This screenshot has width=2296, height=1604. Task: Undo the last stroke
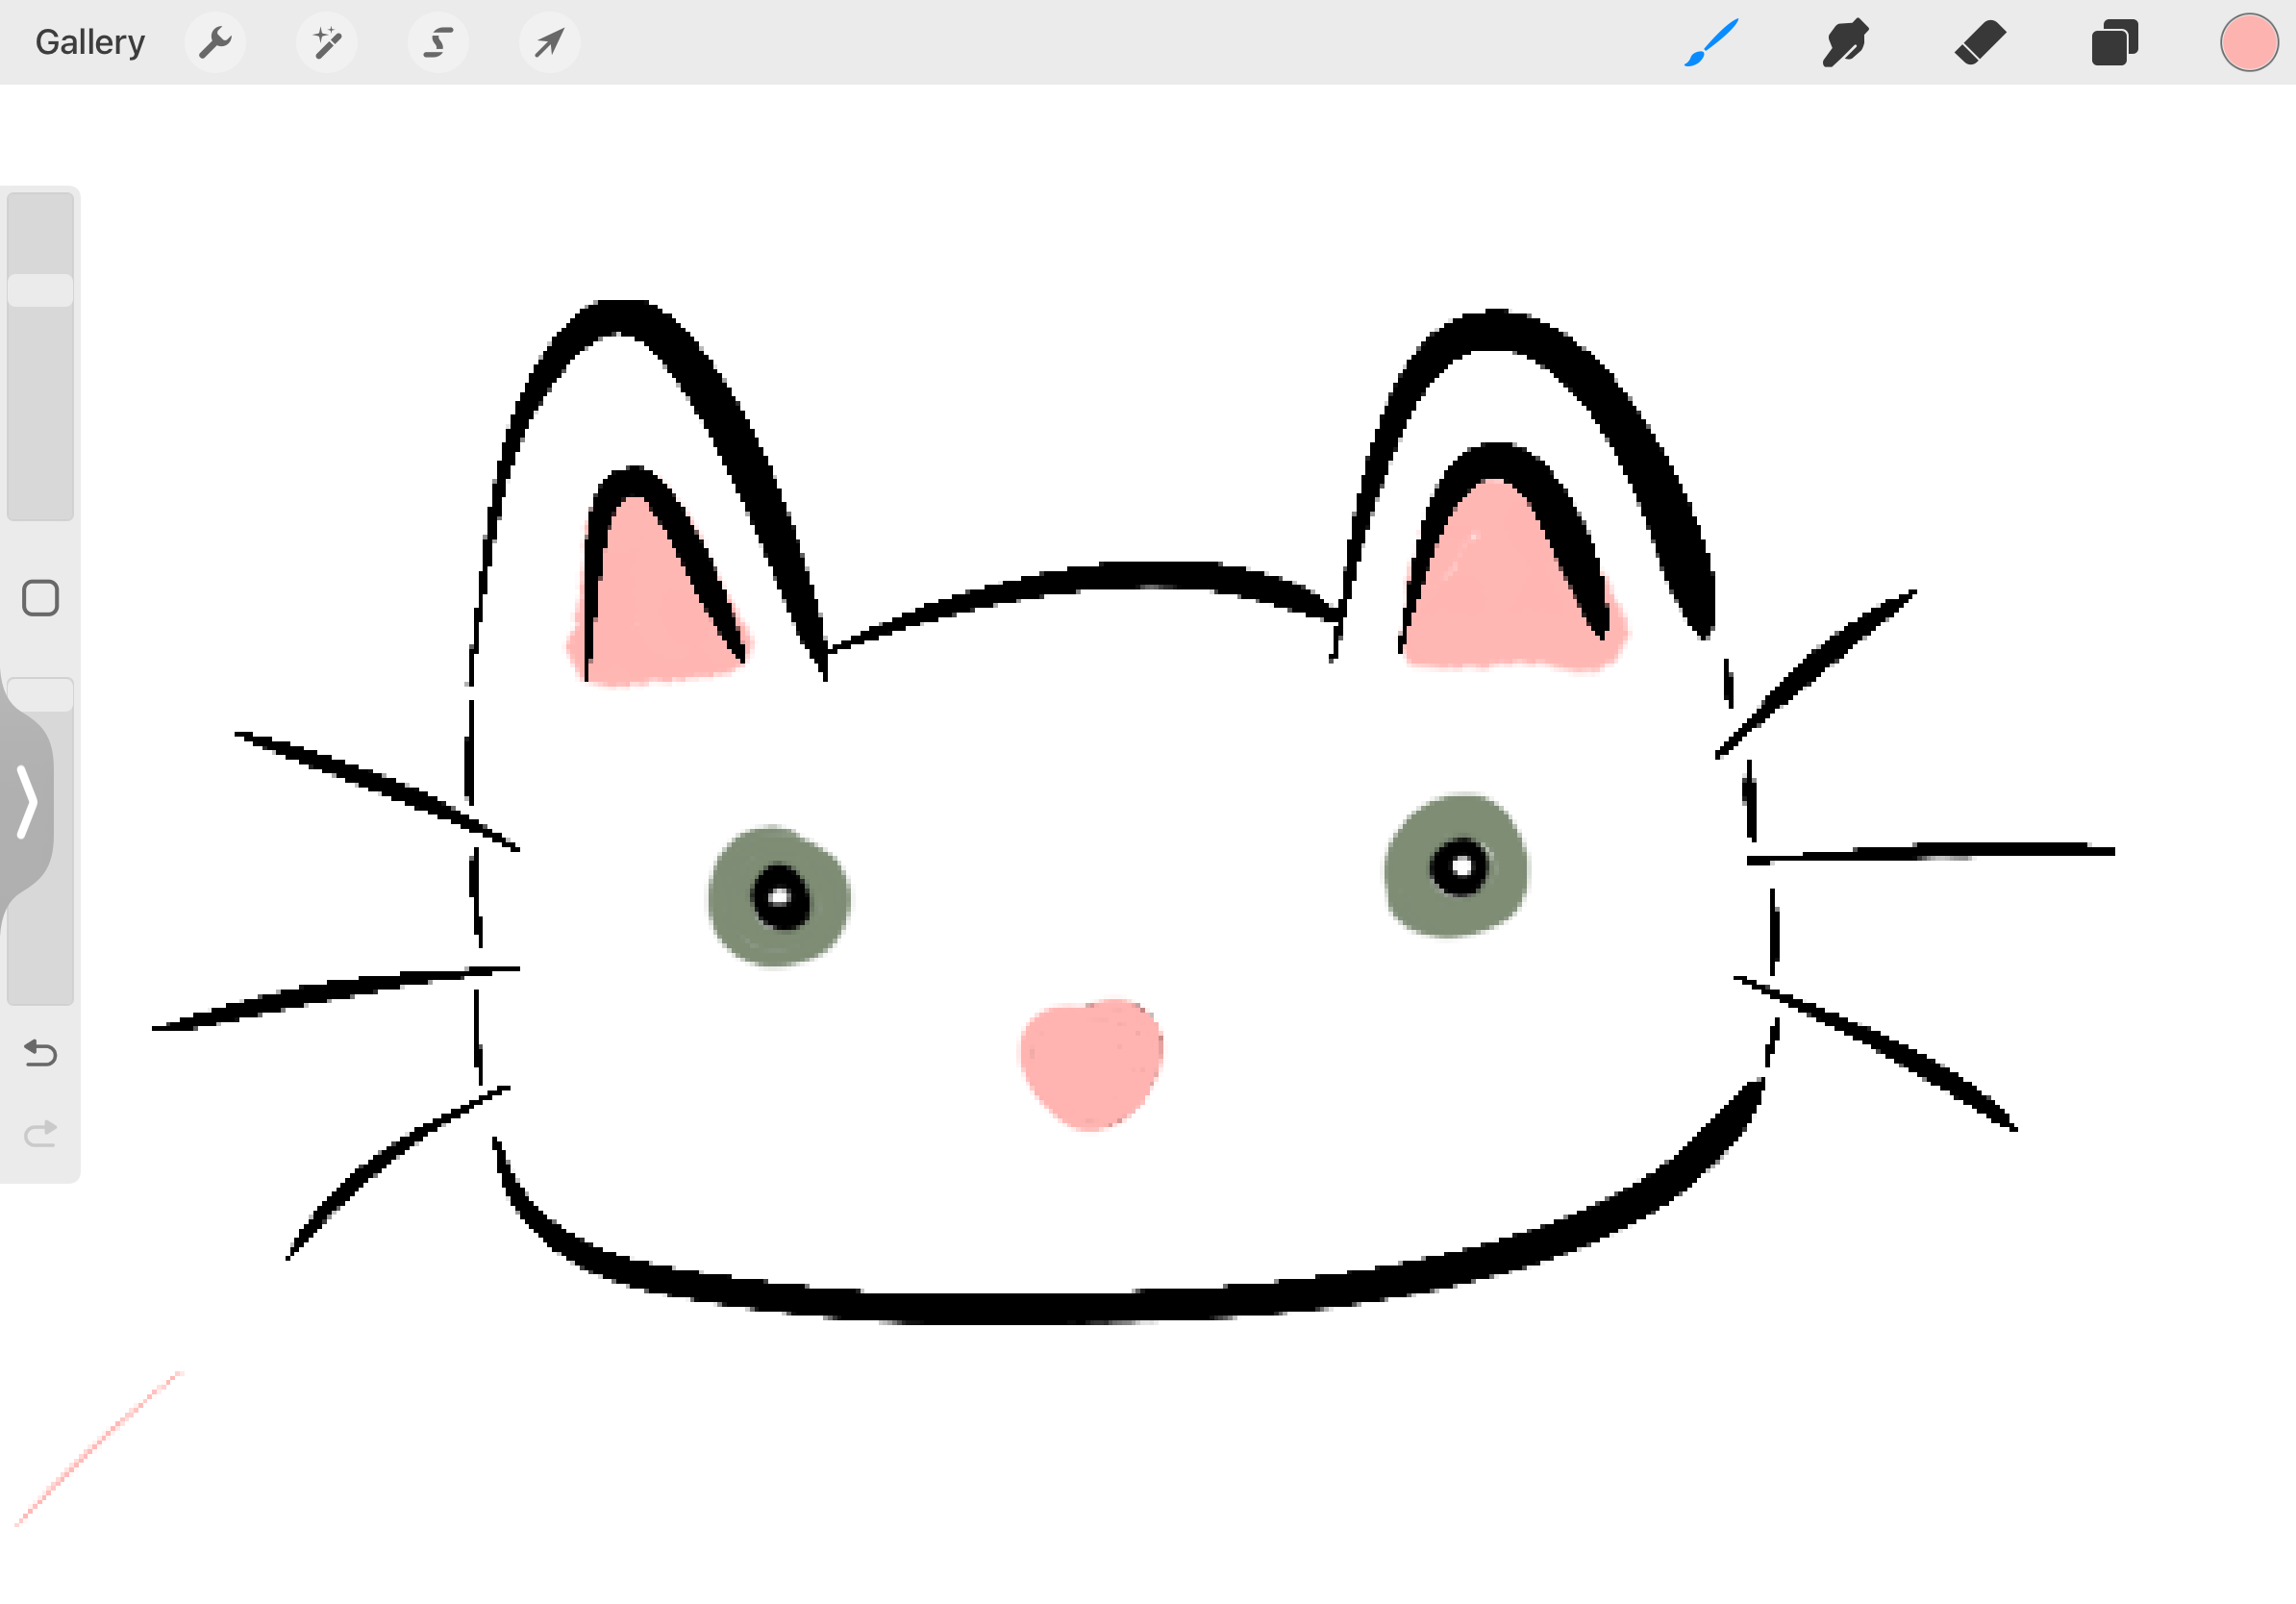click(40, 1052)
